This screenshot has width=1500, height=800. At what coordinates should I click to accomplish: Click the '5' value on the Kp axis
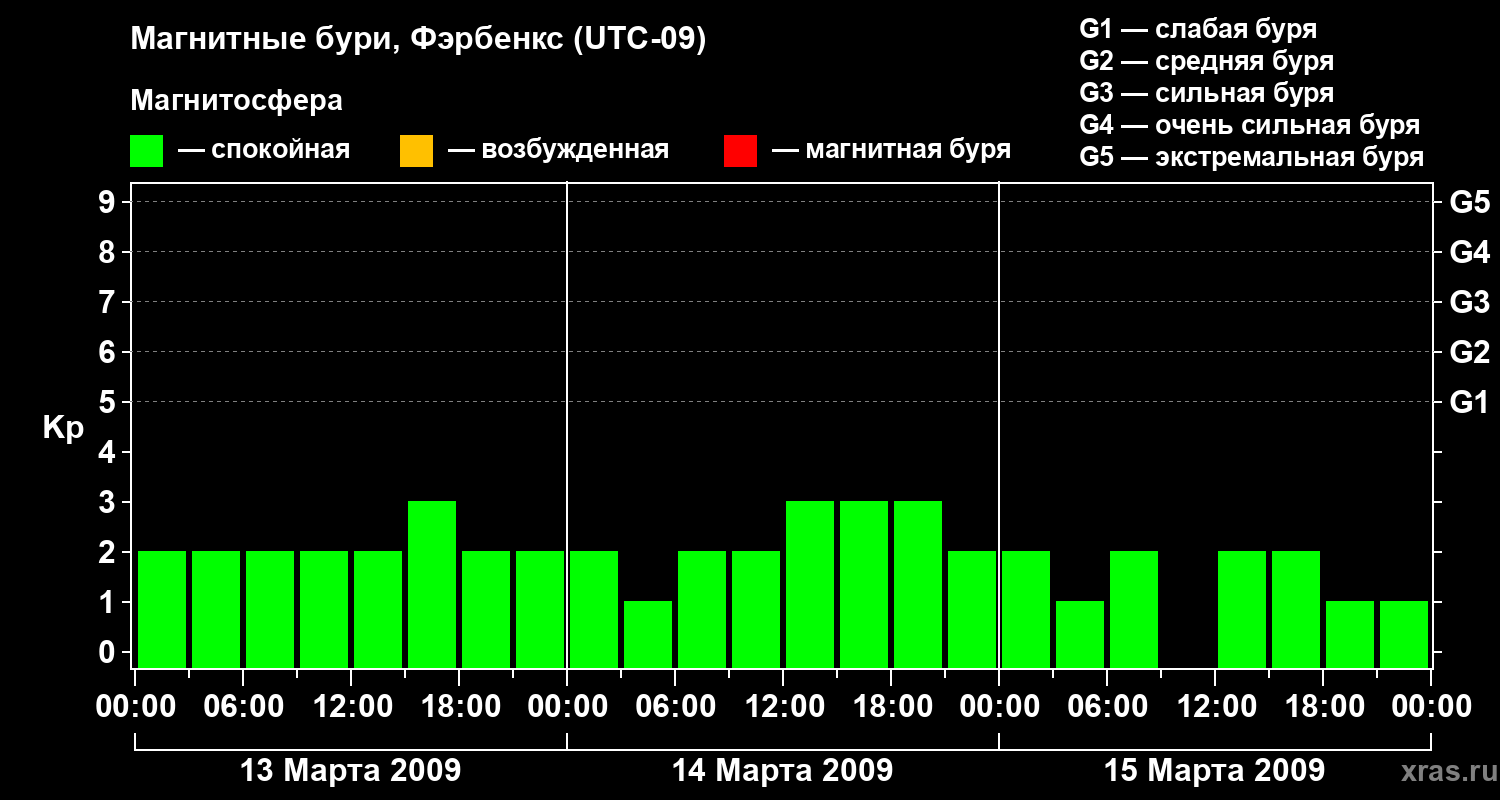pos(108,402)
